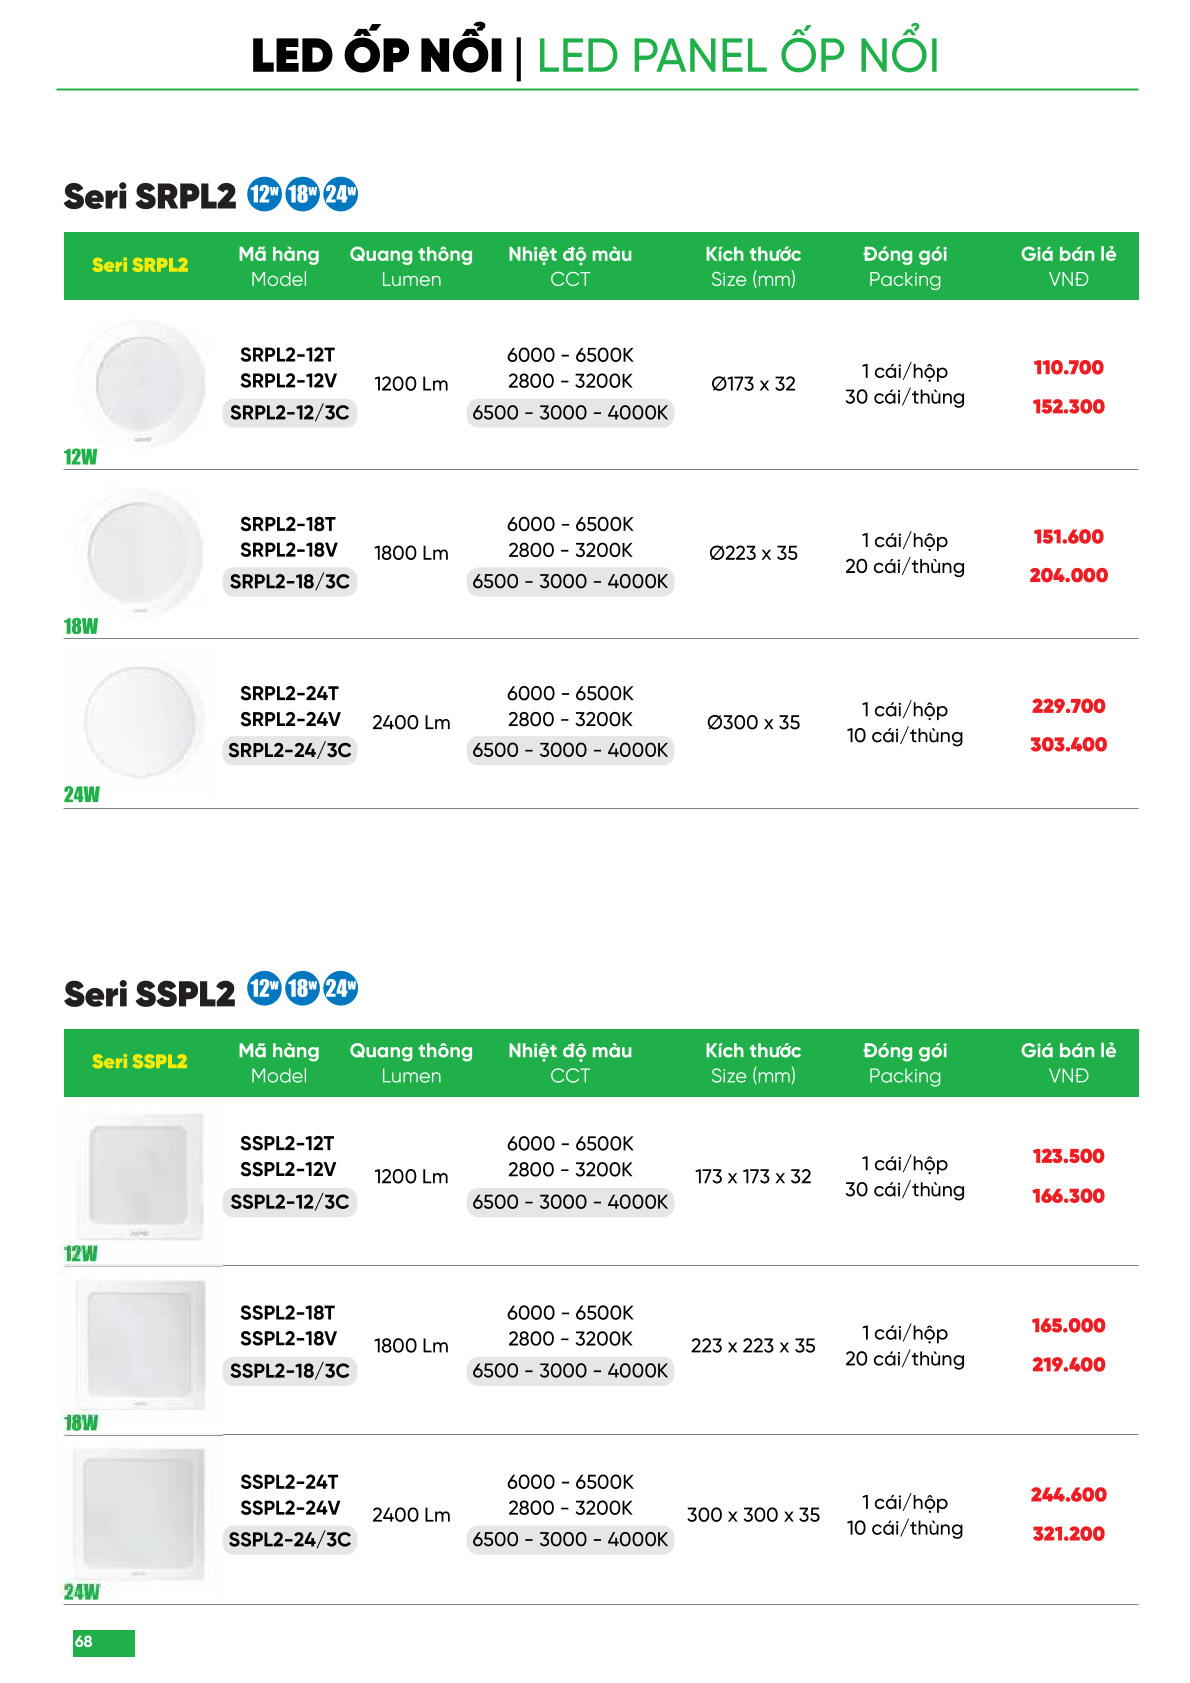Viewport: 1190px width, 1683px height.
Task: Click price 321.200 in SSPL2 table
Action: (1068, 1533)
